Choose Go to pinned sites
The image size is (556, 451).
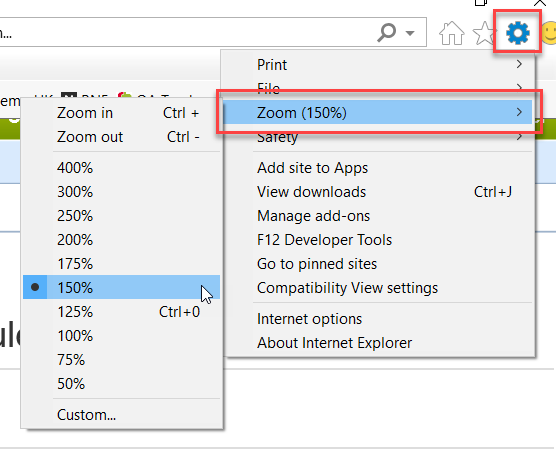coord(377,264)
